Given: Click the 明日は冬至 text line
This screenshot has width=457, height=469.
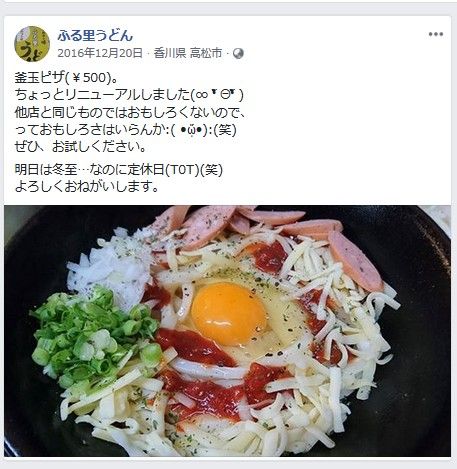Looking at the screenshot, I should (x=119, y=170).
